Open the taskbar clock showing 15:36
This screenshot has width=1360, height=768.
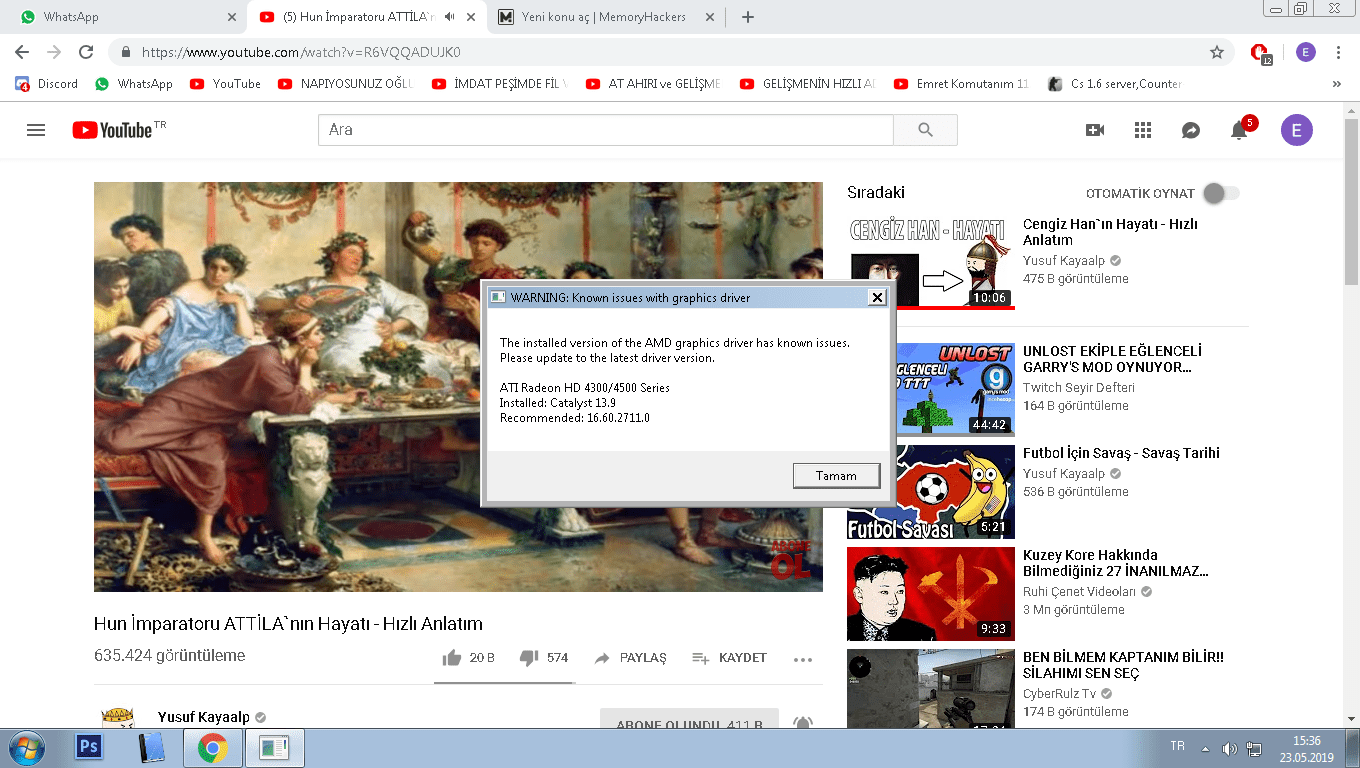[x=1306, y=748]
